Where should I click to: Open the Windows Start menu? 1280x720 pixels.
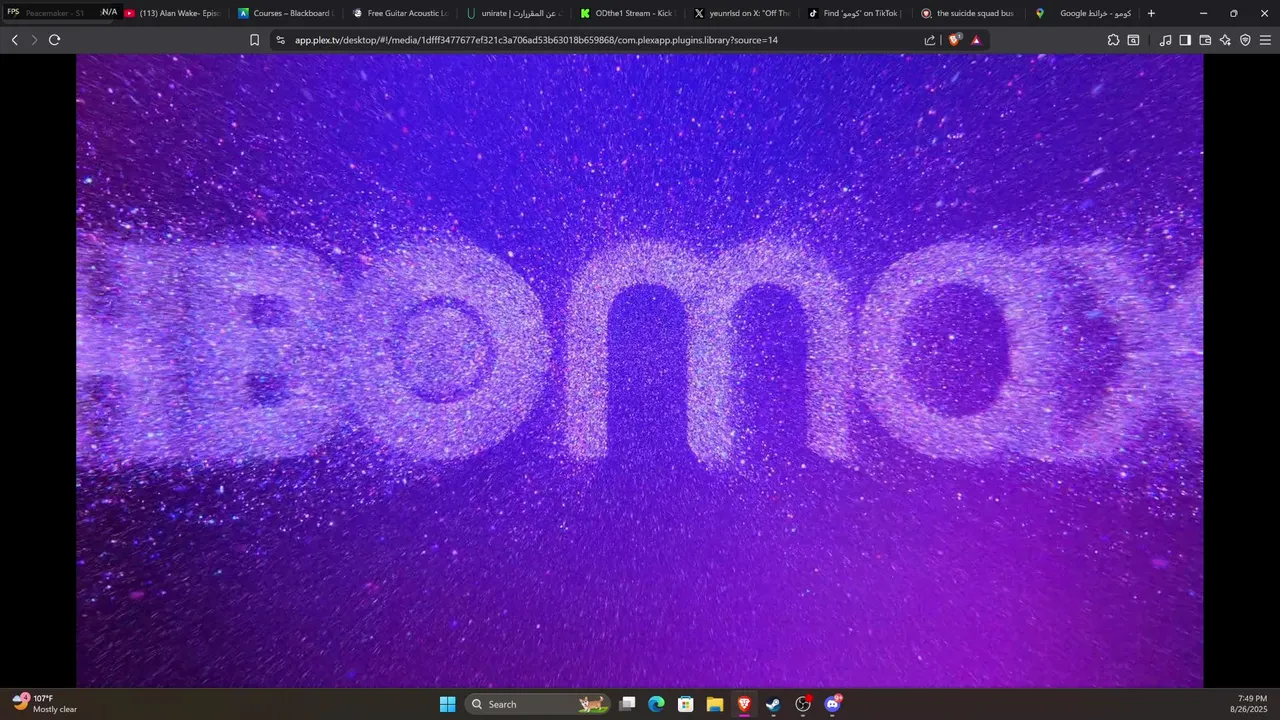tap(447, 704)
